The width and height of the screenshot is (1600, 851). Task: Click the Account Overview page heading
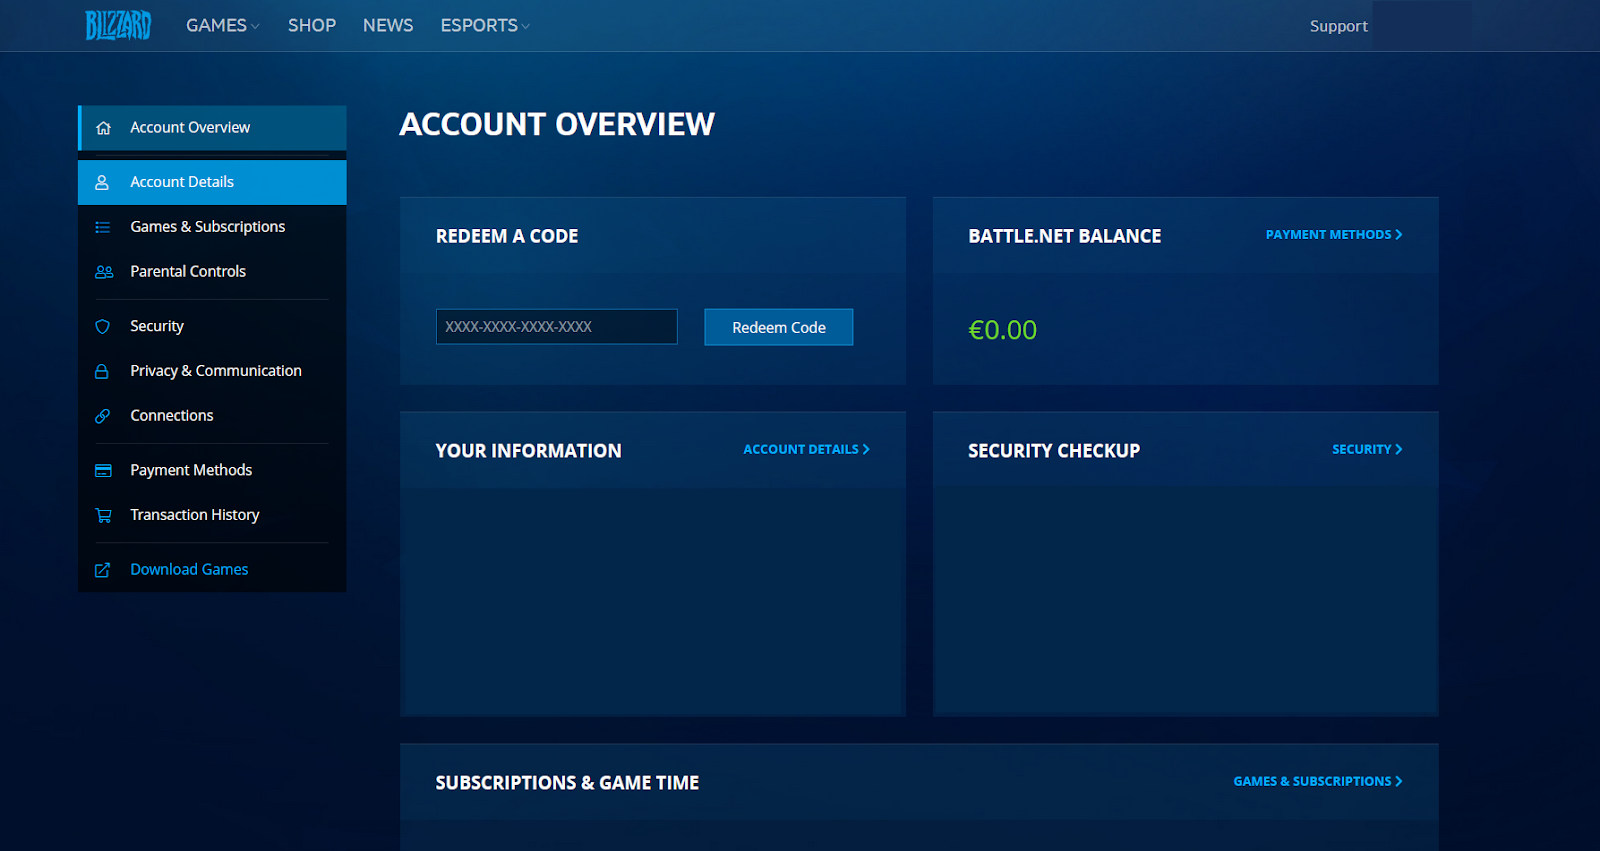pos(557,124)
